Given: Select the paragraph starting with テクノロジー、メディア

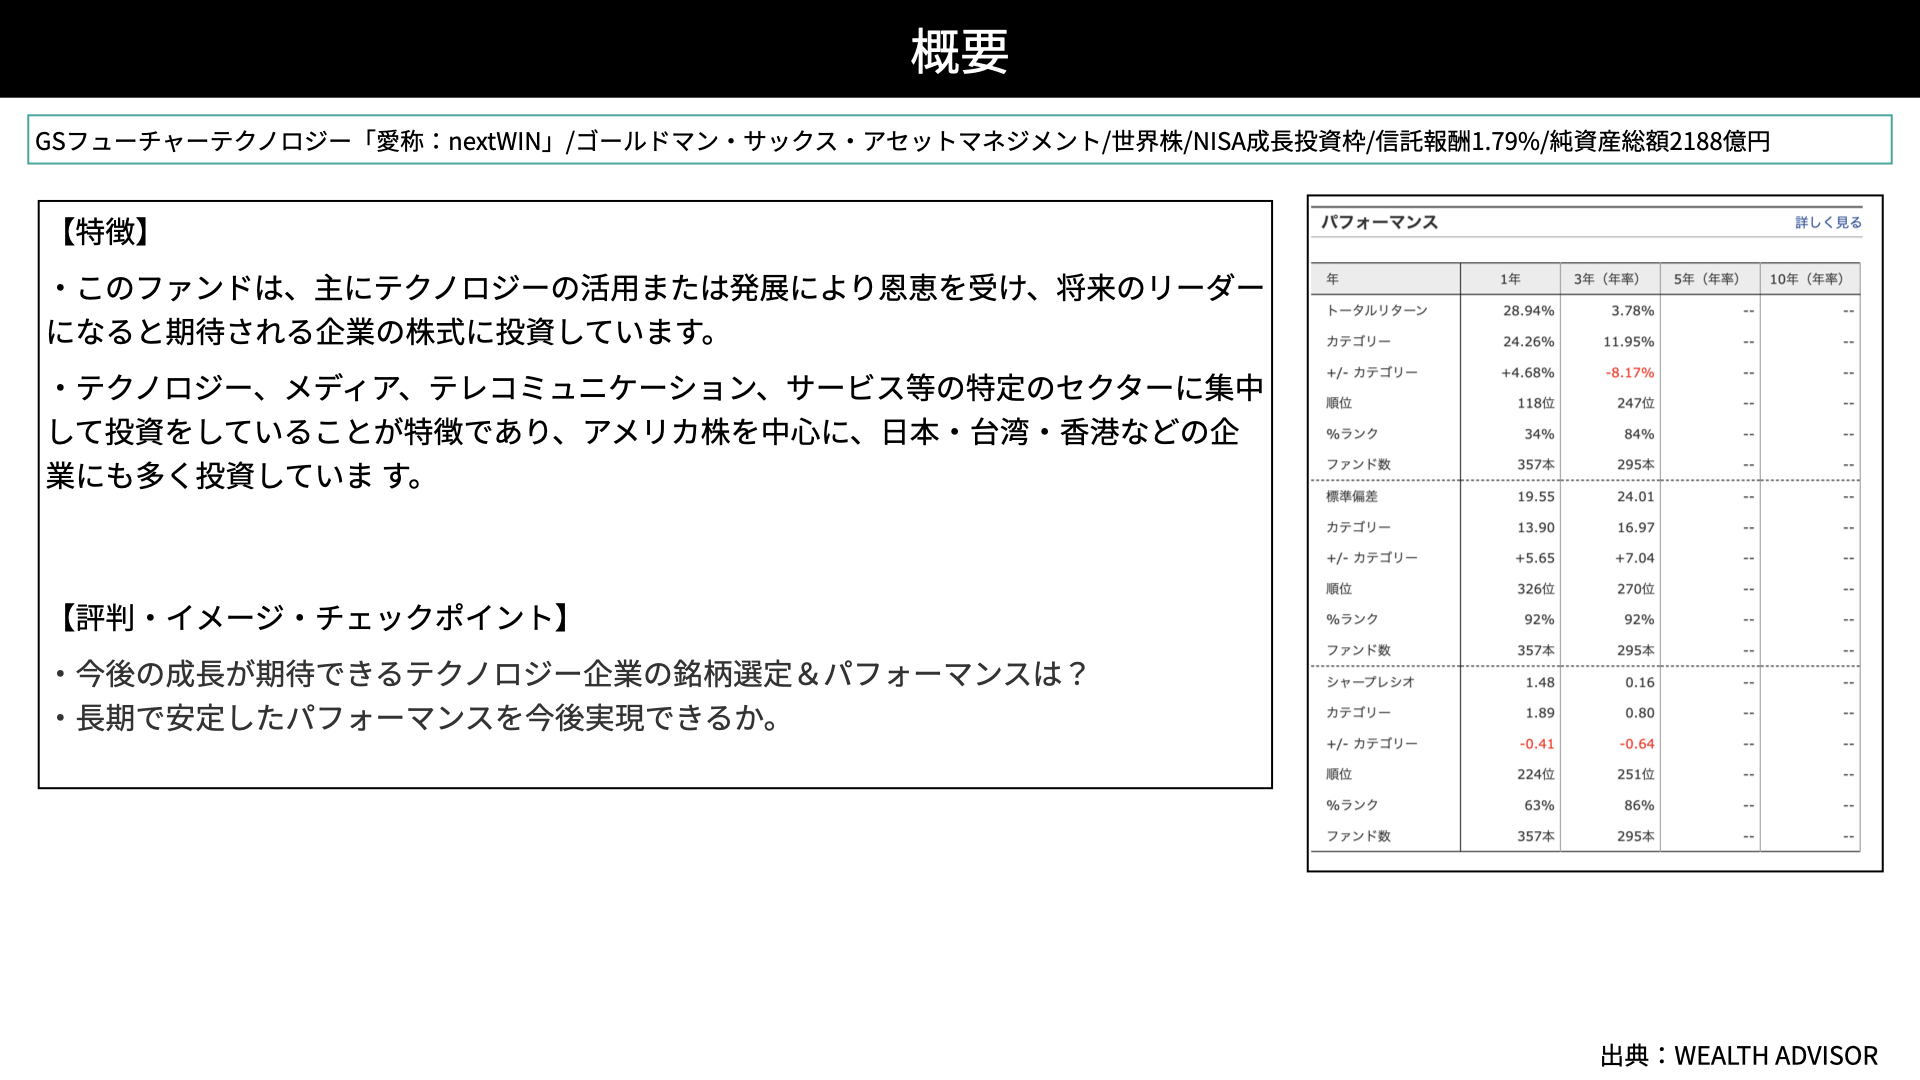Looking at the screenshot, I should pos(656,432).
